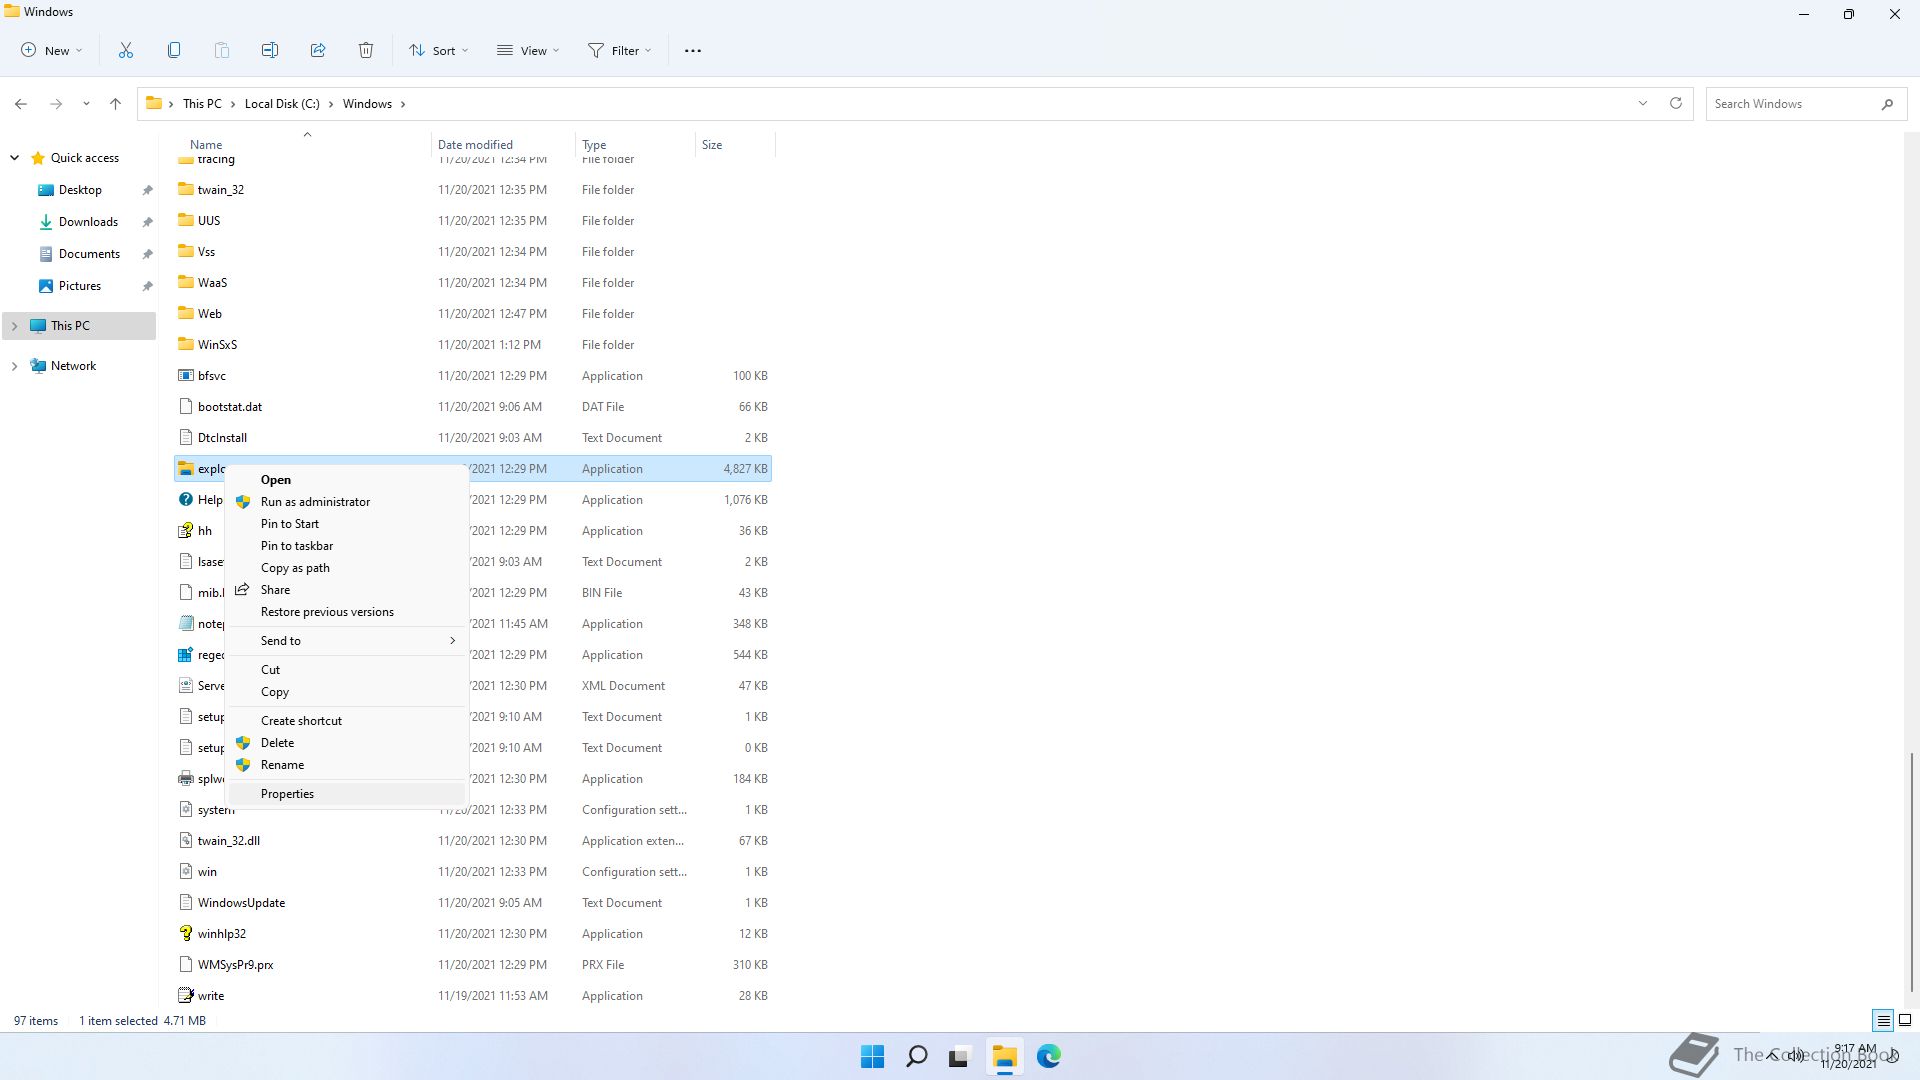Open the Sort dropdown menu
This screenshot has width=1920, height=1080.
pos(438,51)
